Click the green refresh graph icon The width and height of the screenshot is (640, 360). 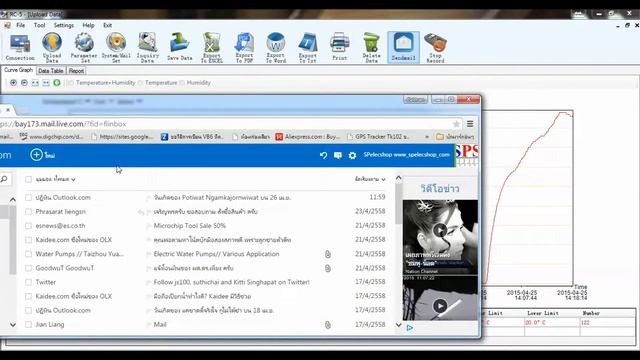point(57,83)
